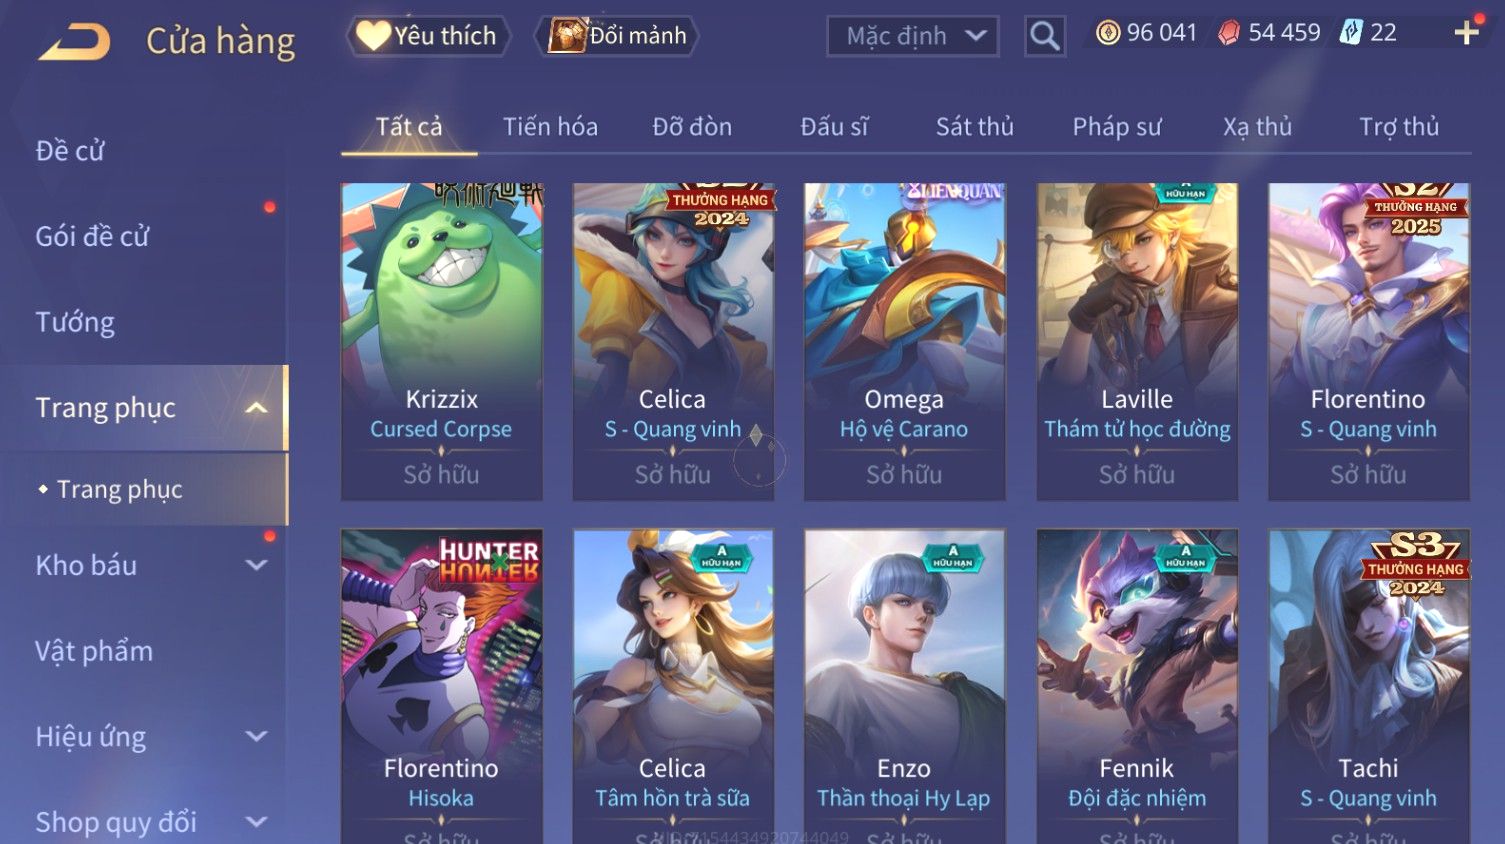Open Gói đề cử in the sidebar
Image resolution: width=1505 pixels, height=844 pixels.
click(92, 236)
